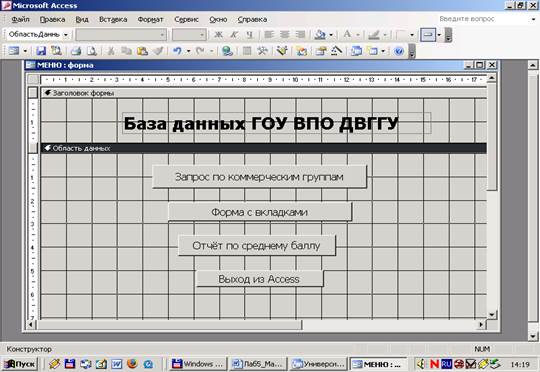Toggle the Toolbox (hammer and wrench) icon
The height and width of the screenshot is (372, 540).
pos(262,51)
